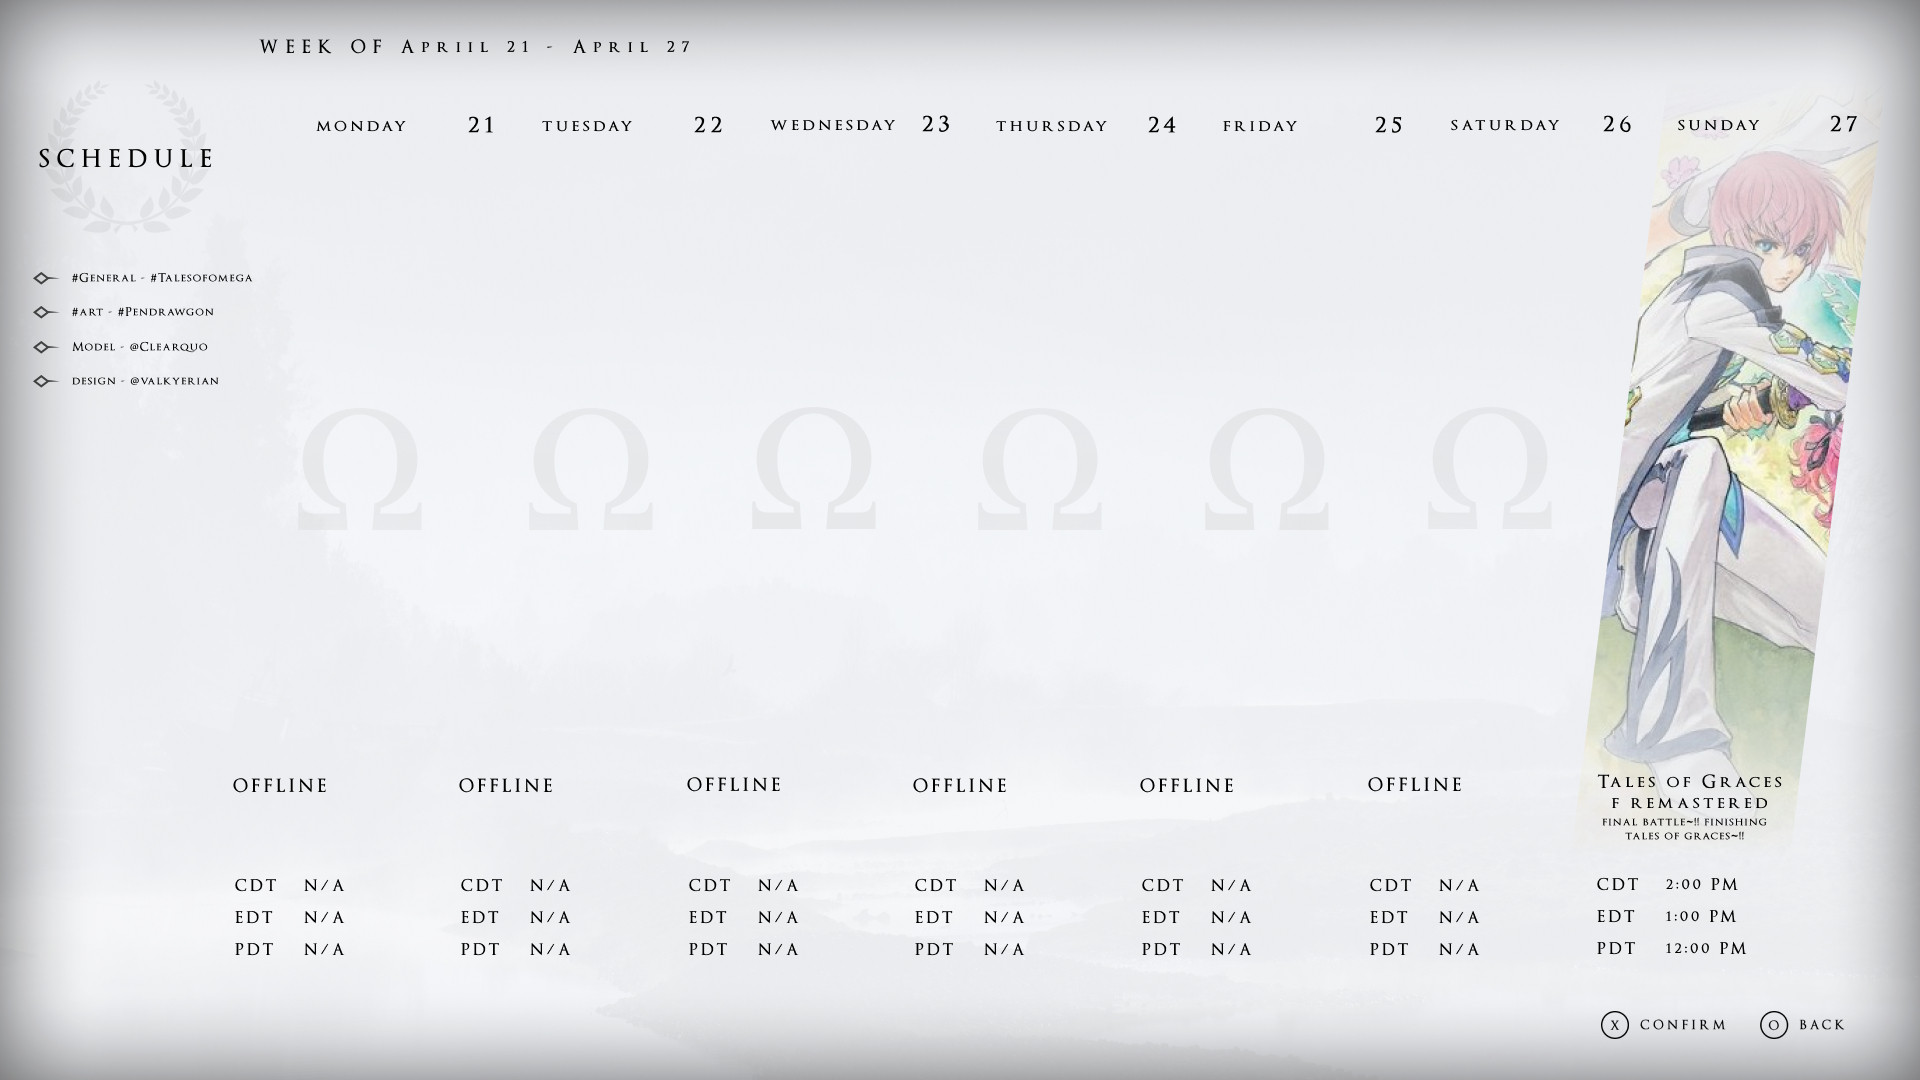Click Monday's OFFLINE status
The image size is (1920, 1080).
281,786
